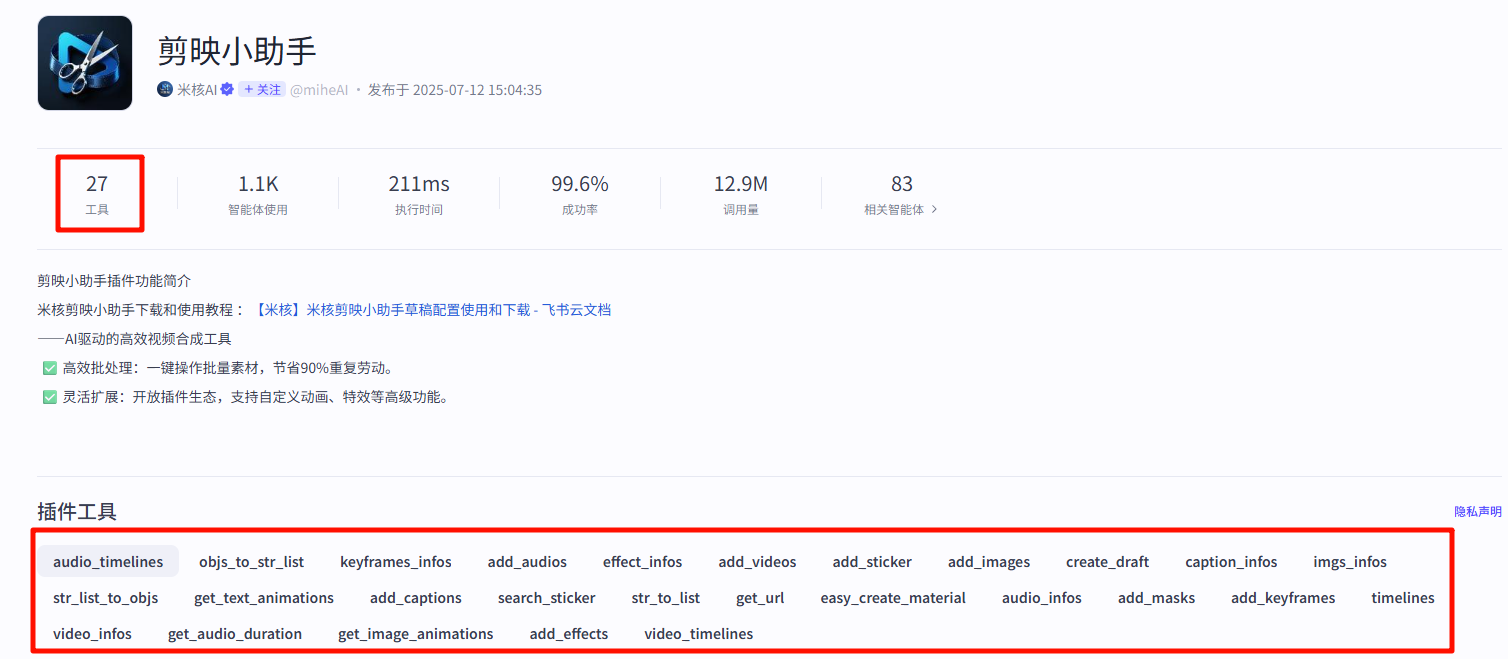Click the green check before 灵活扩展
Screen dimensions: 1508x659
[x=49, y=397]
